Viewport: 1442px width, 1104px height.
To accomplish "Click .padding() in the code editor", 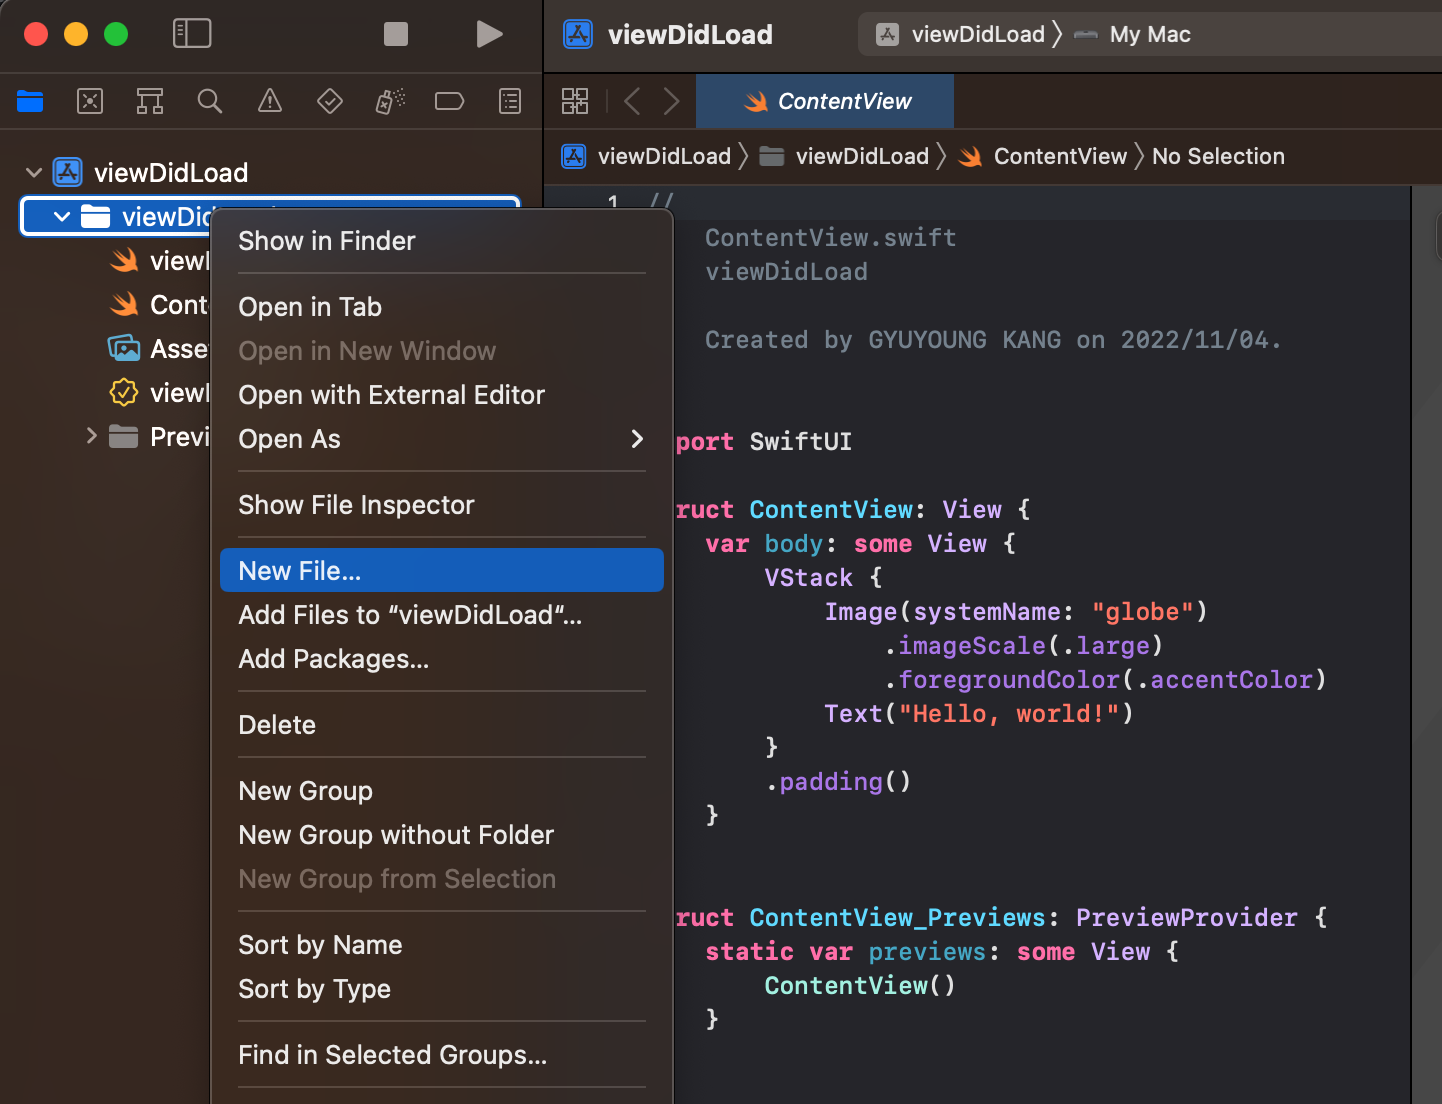I will (838, 781).
